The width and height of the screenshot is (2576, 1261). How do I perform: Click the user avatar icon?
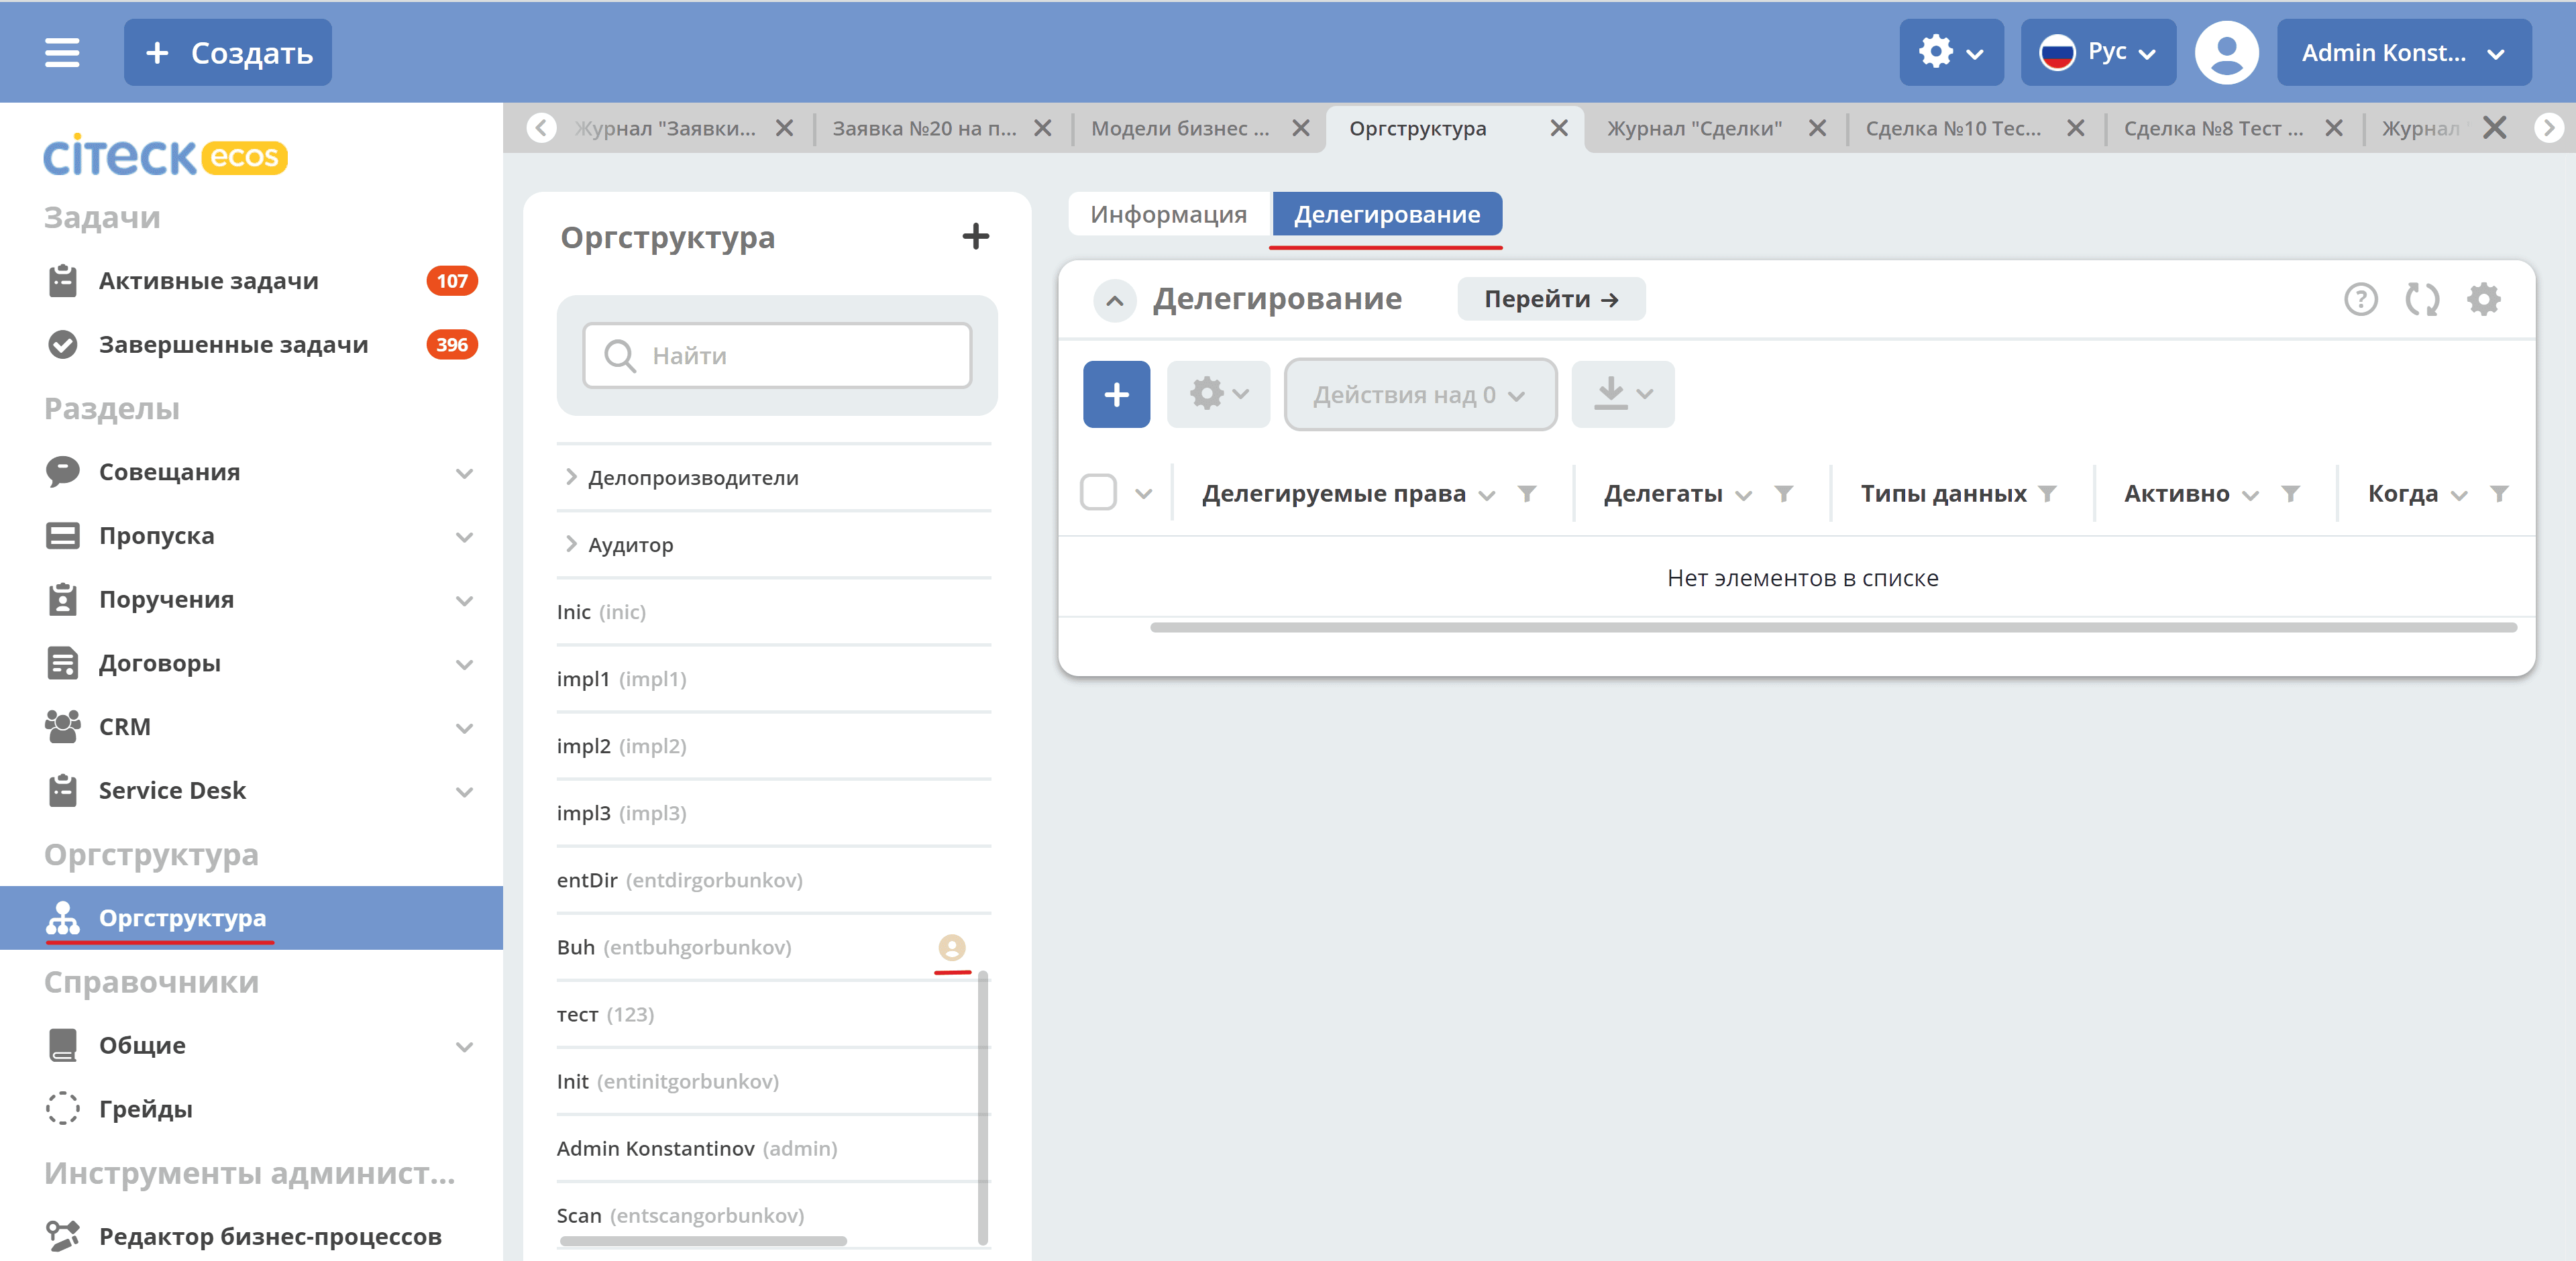[2226, 52]
